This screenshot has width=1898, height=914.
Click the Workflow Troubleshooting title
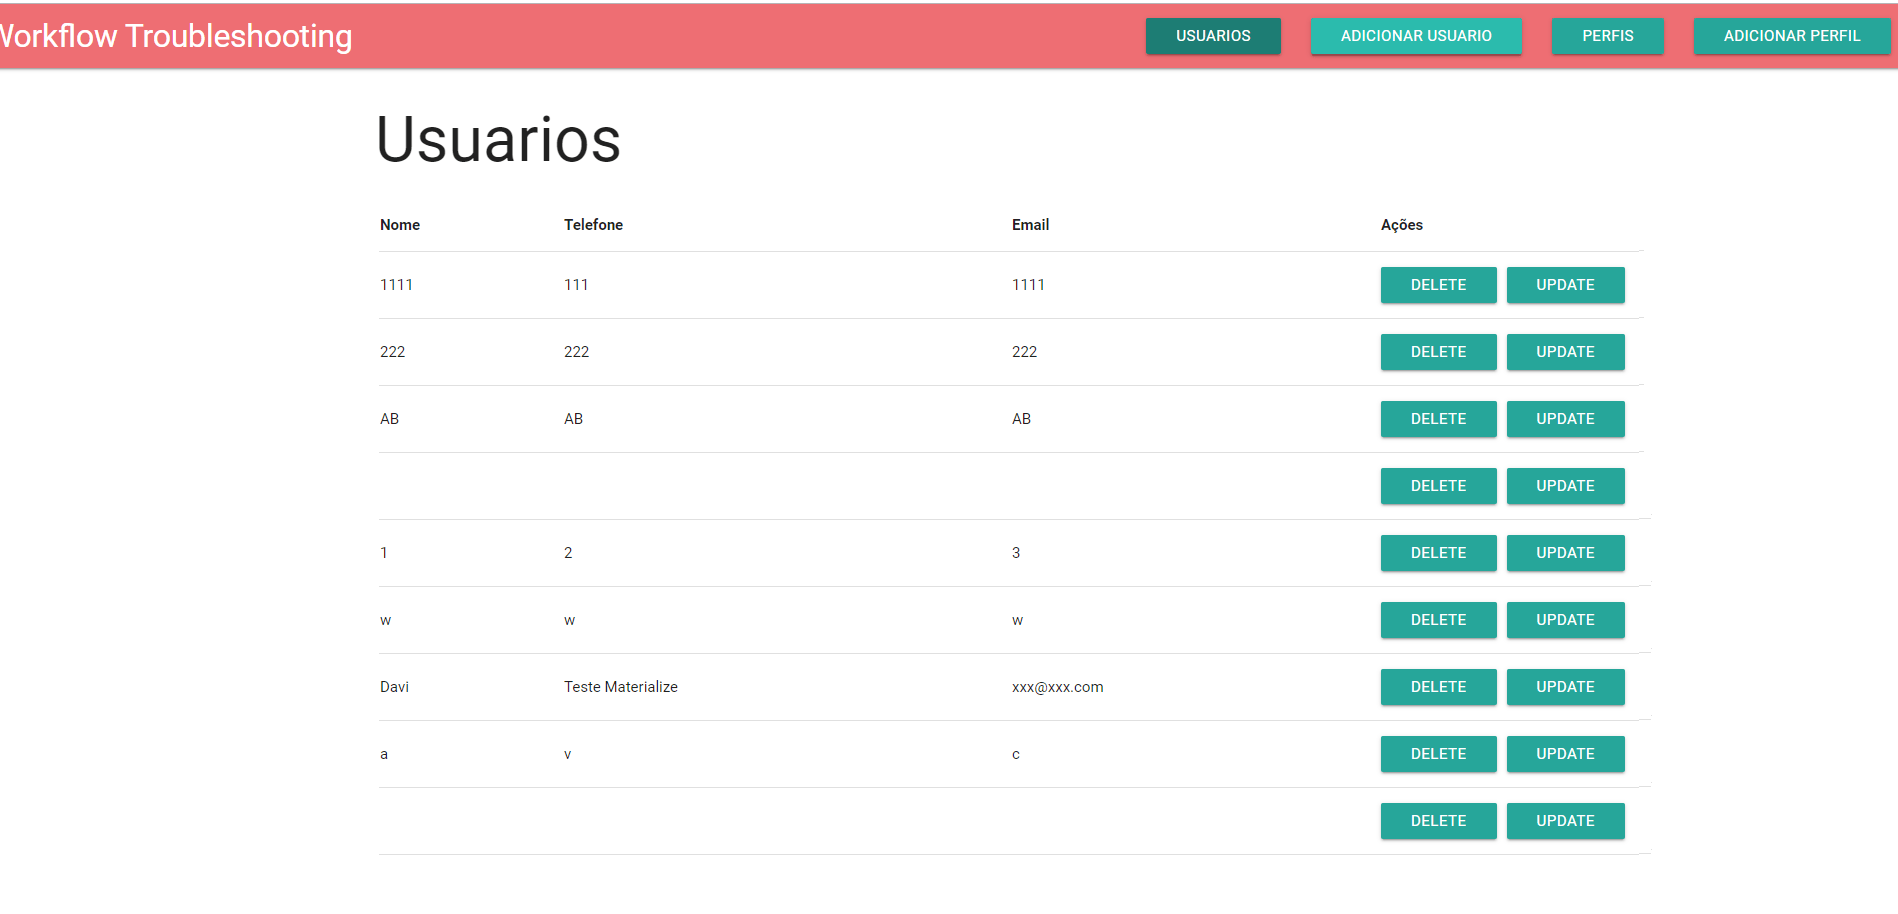[x=176, y=35]
